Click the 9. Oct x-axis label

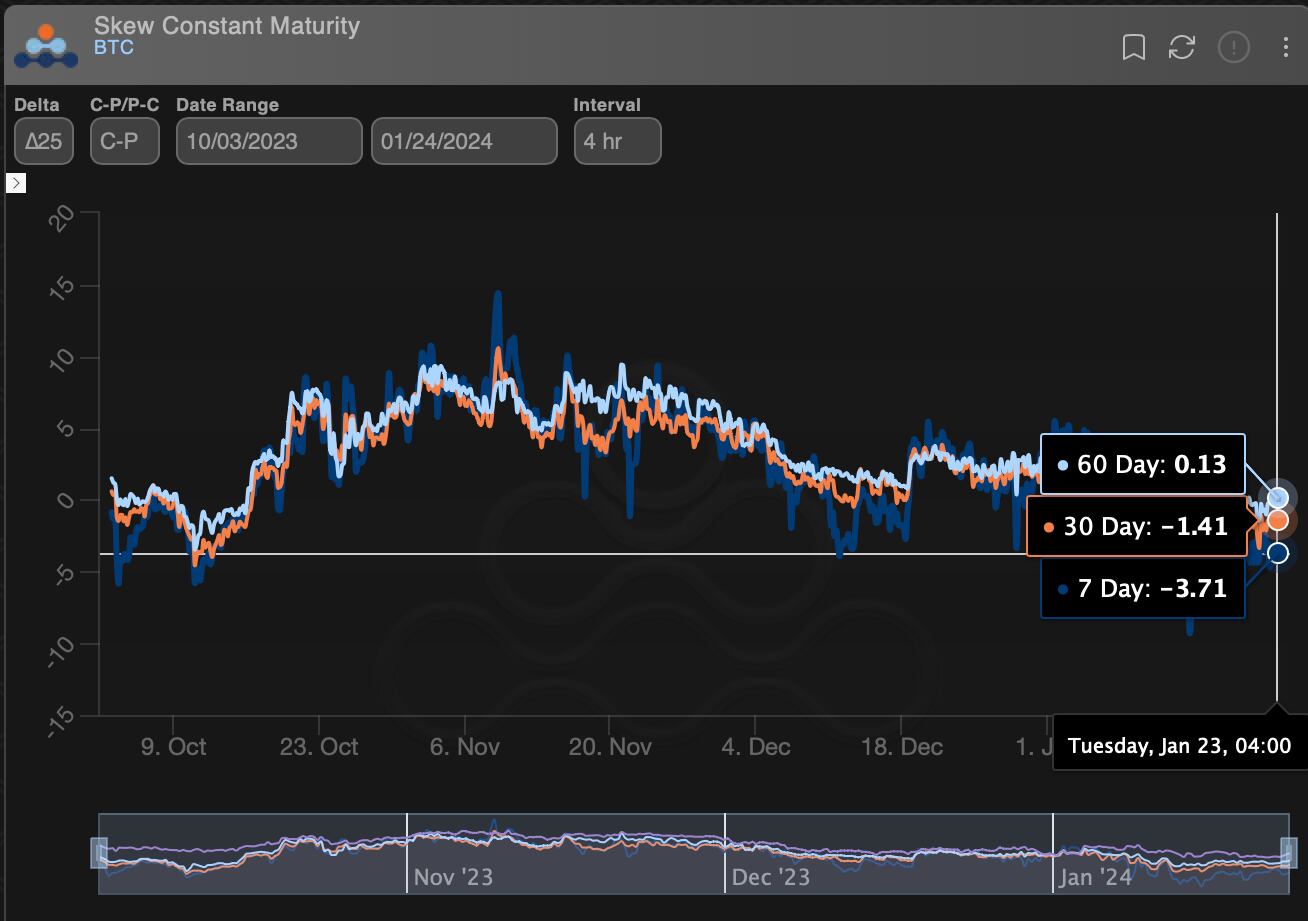[x=173, y=747]
